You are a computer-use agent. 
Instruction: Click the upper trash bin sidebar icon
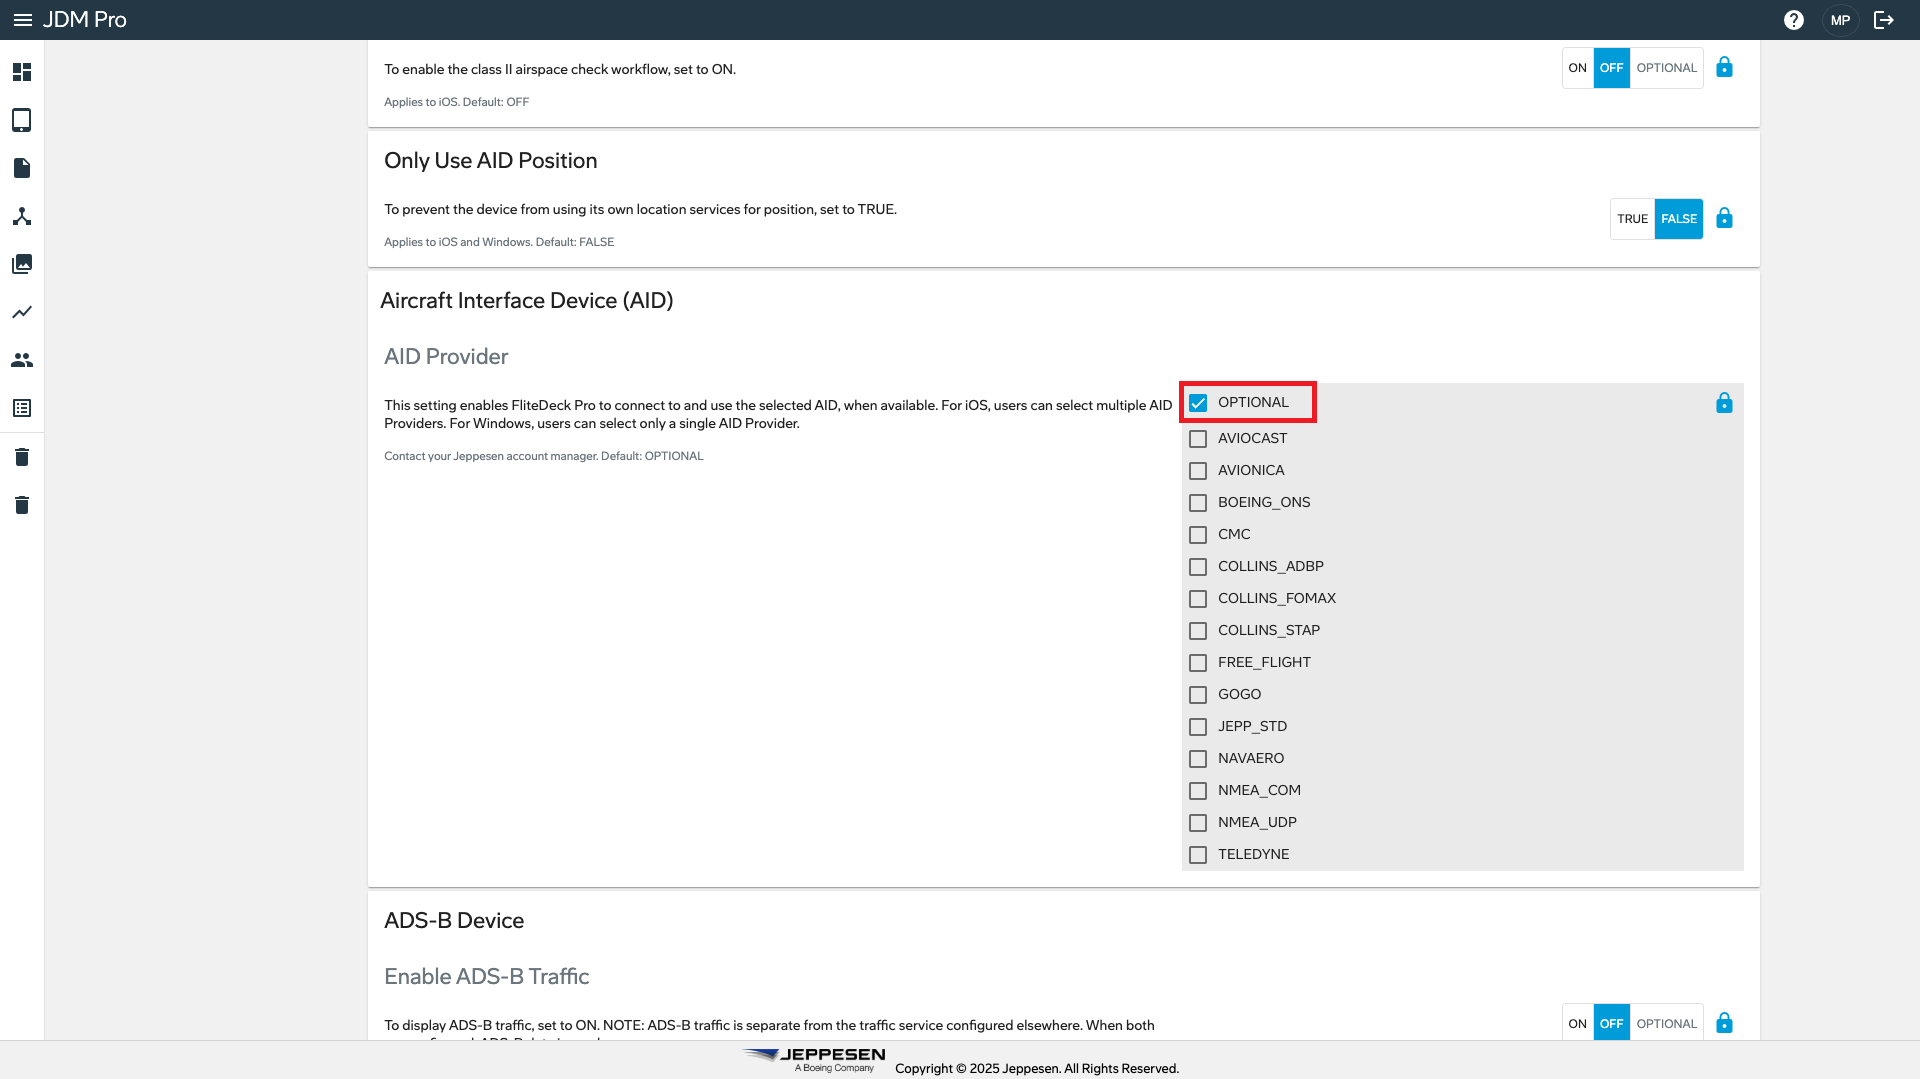[22, 457]
